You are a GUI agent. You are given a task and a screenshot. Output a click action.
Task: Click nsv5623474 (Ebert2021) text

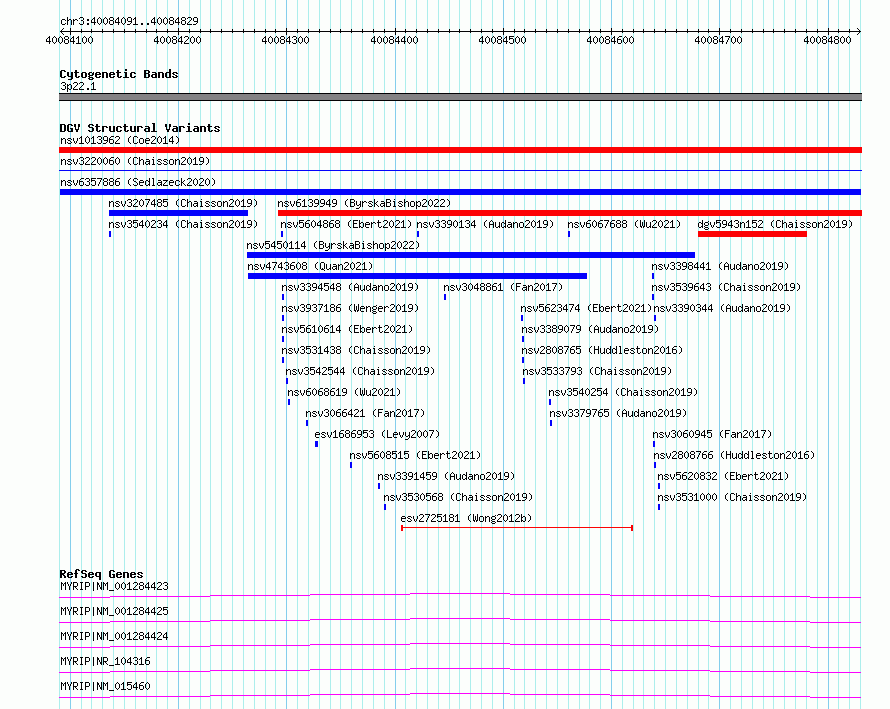click(586, 308)
